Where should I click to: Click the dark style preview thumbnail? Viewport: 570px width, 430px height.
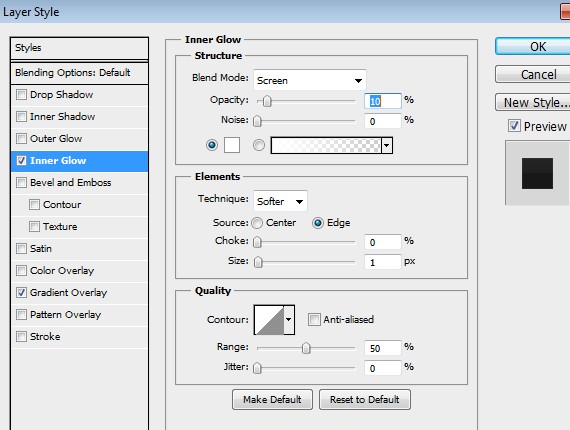coord(537,173)
